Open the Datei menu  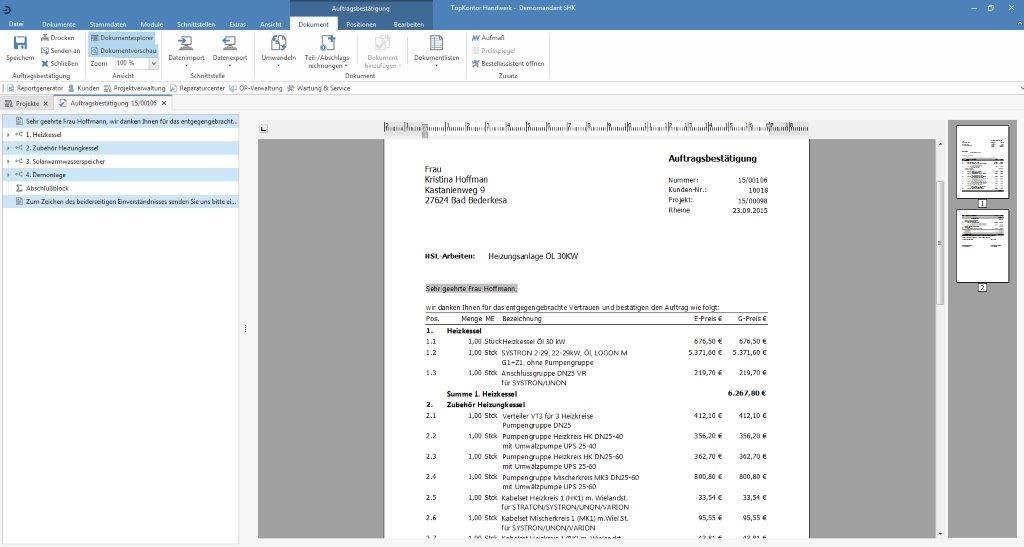click(x=16, y=24)
